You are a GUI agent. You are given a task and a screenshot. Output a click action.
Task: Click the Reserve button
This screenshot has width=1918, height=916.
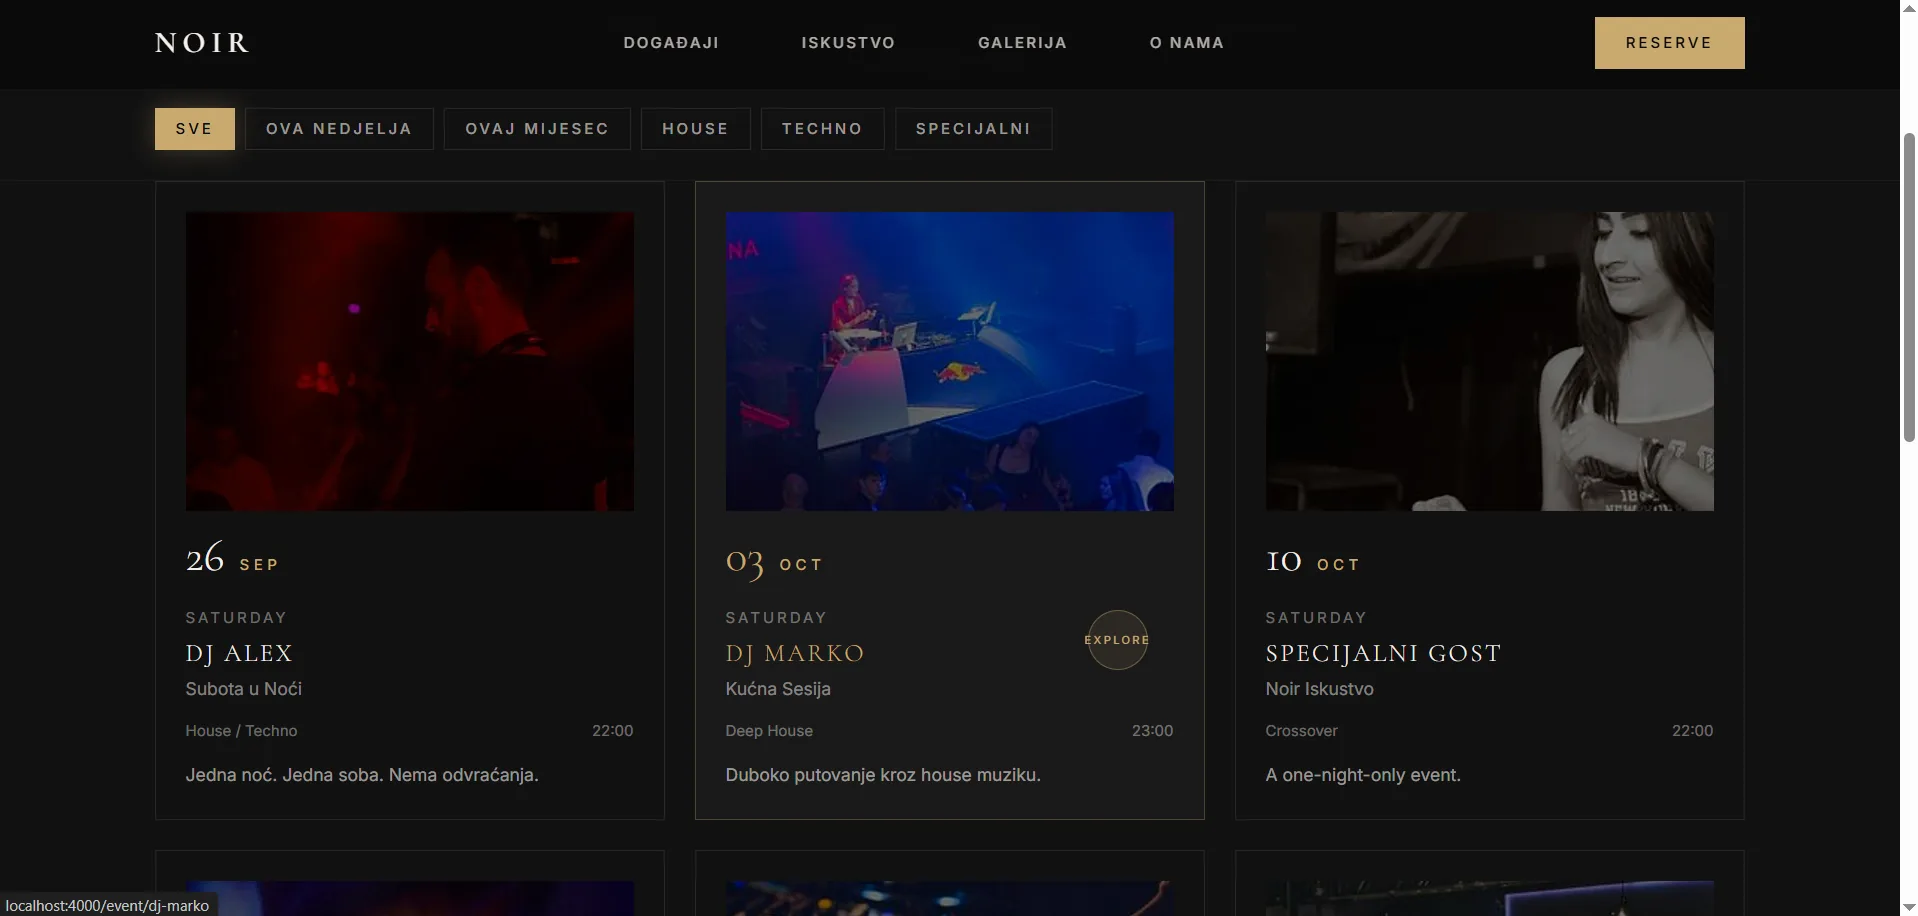1669,43
